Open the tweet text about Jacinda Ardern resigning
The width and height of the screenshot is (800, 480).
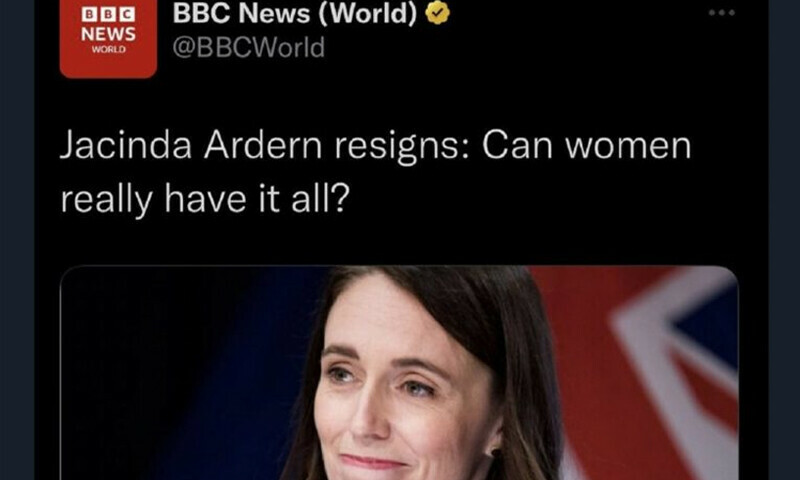coord(376,172)
